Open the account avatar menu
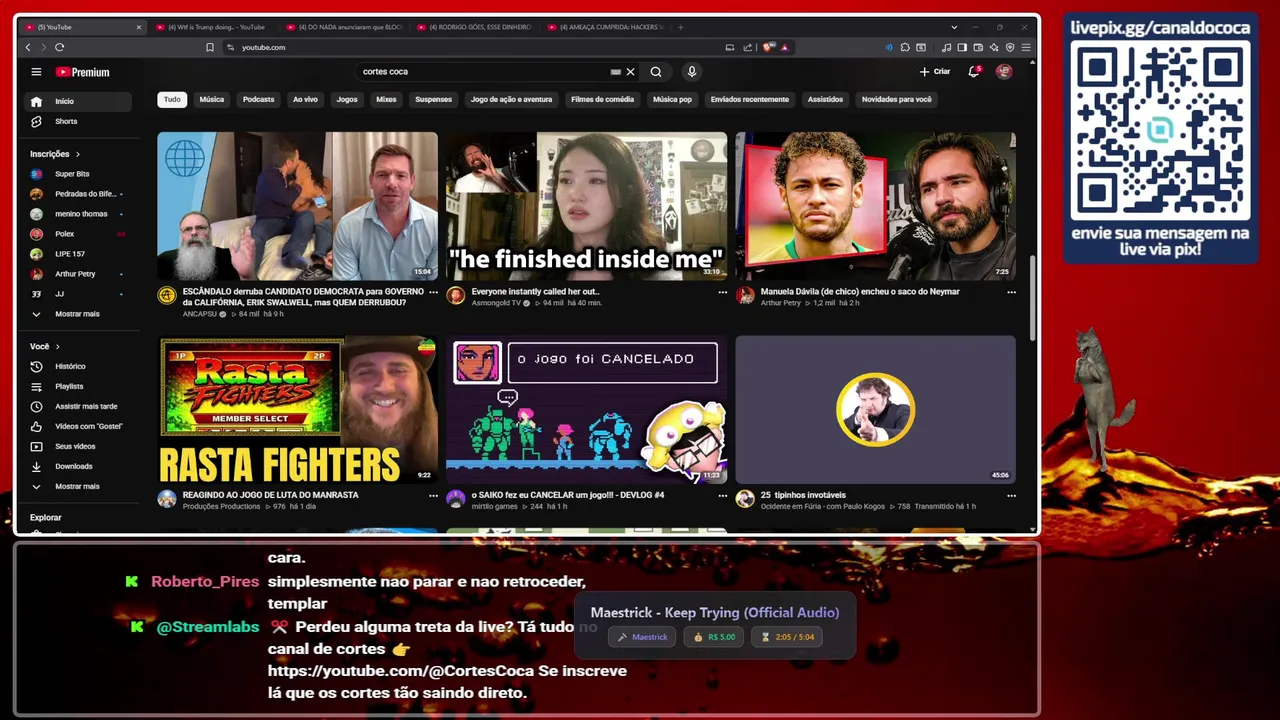1280x720 pixels. pos(1004,72)
